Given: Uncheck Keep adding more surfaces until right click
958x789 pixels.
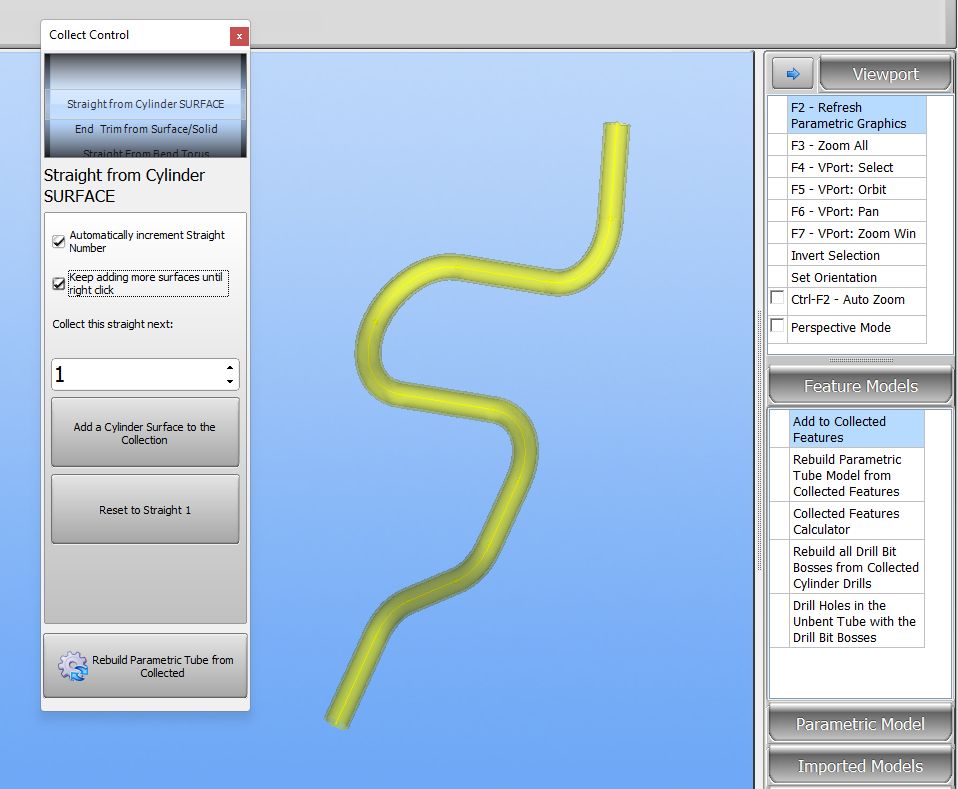Looking at the screenshot, I should coord(59,284).
